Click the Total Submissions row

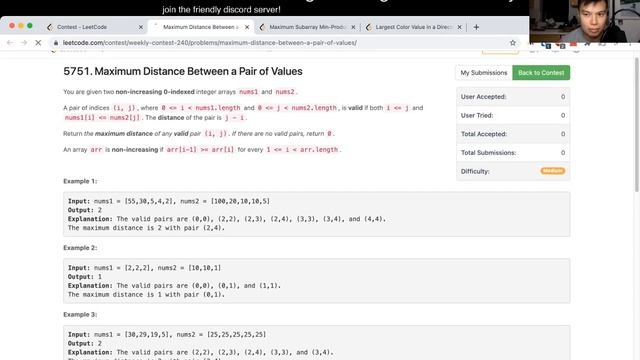[x=513, y=153]
